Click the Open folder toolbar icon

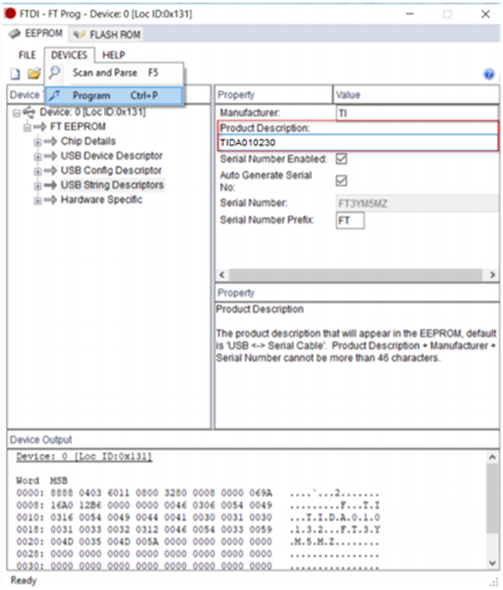33,73
